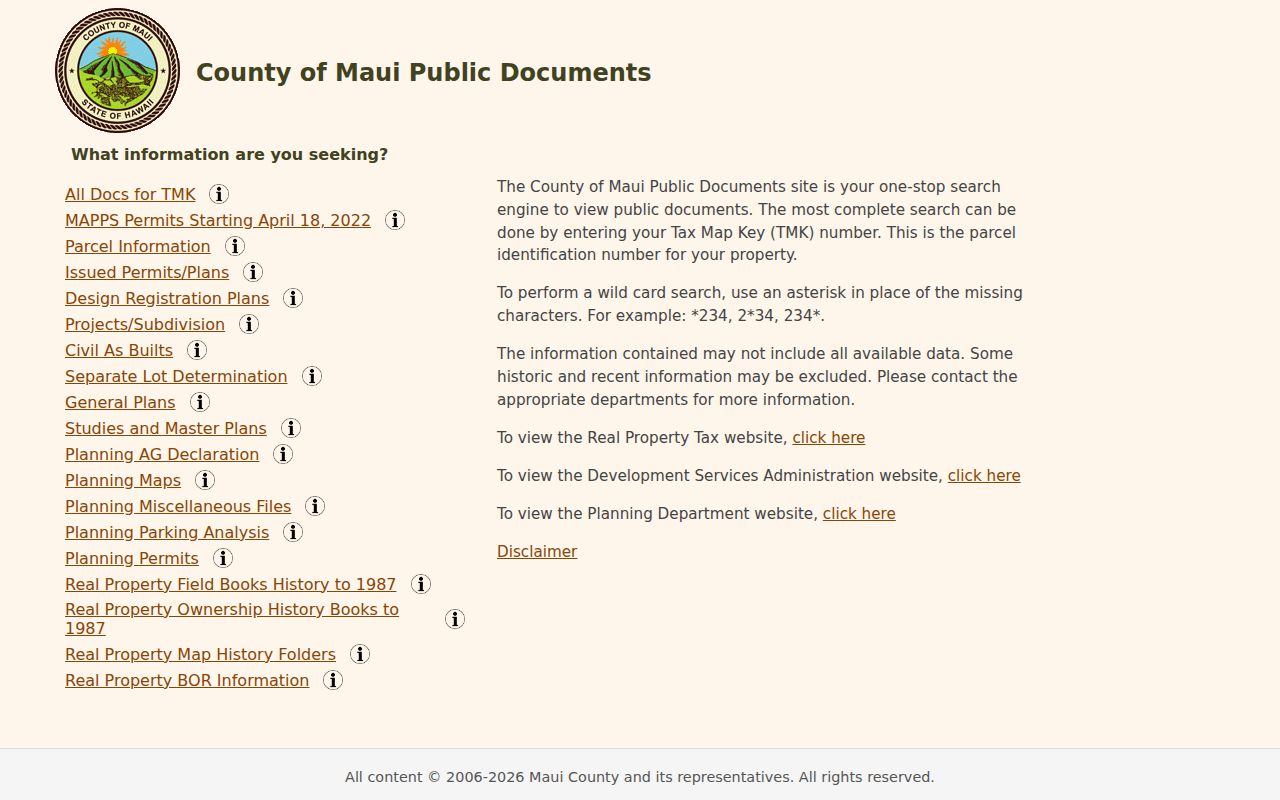Open Real Property Field Books History to 1987

click(230, 584)
